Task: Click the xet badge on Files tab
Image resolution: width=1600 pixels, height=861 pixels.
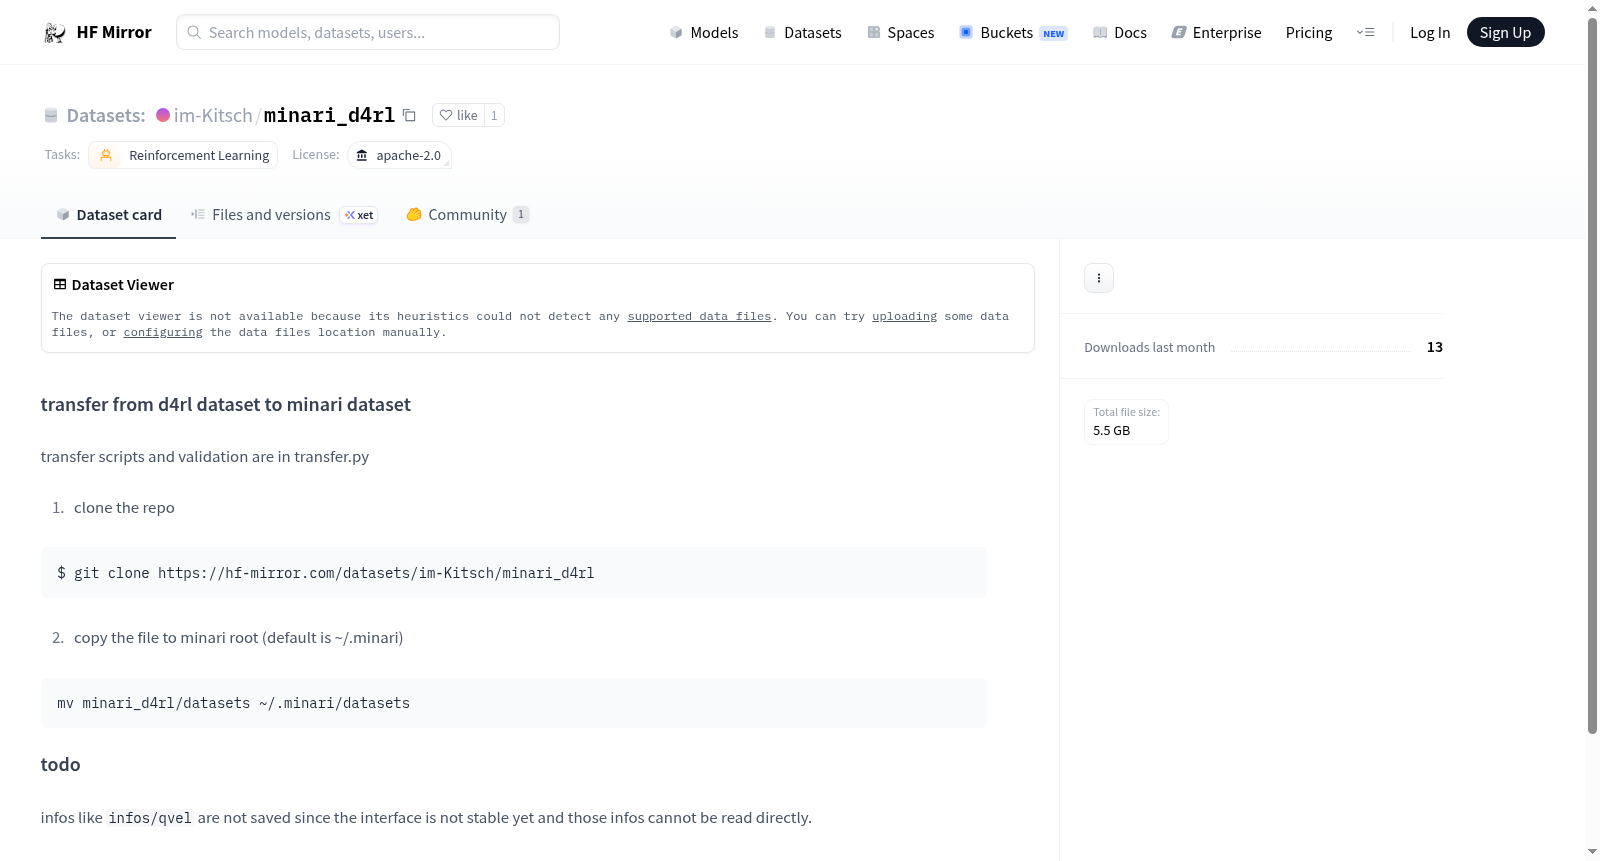Action: tap(359, 215)
